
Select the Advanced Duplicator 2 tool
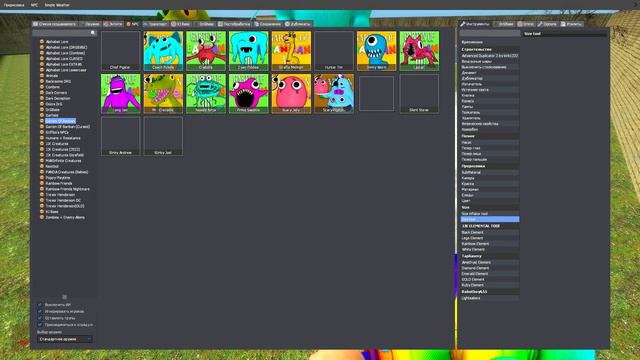[x=490, y=56]
